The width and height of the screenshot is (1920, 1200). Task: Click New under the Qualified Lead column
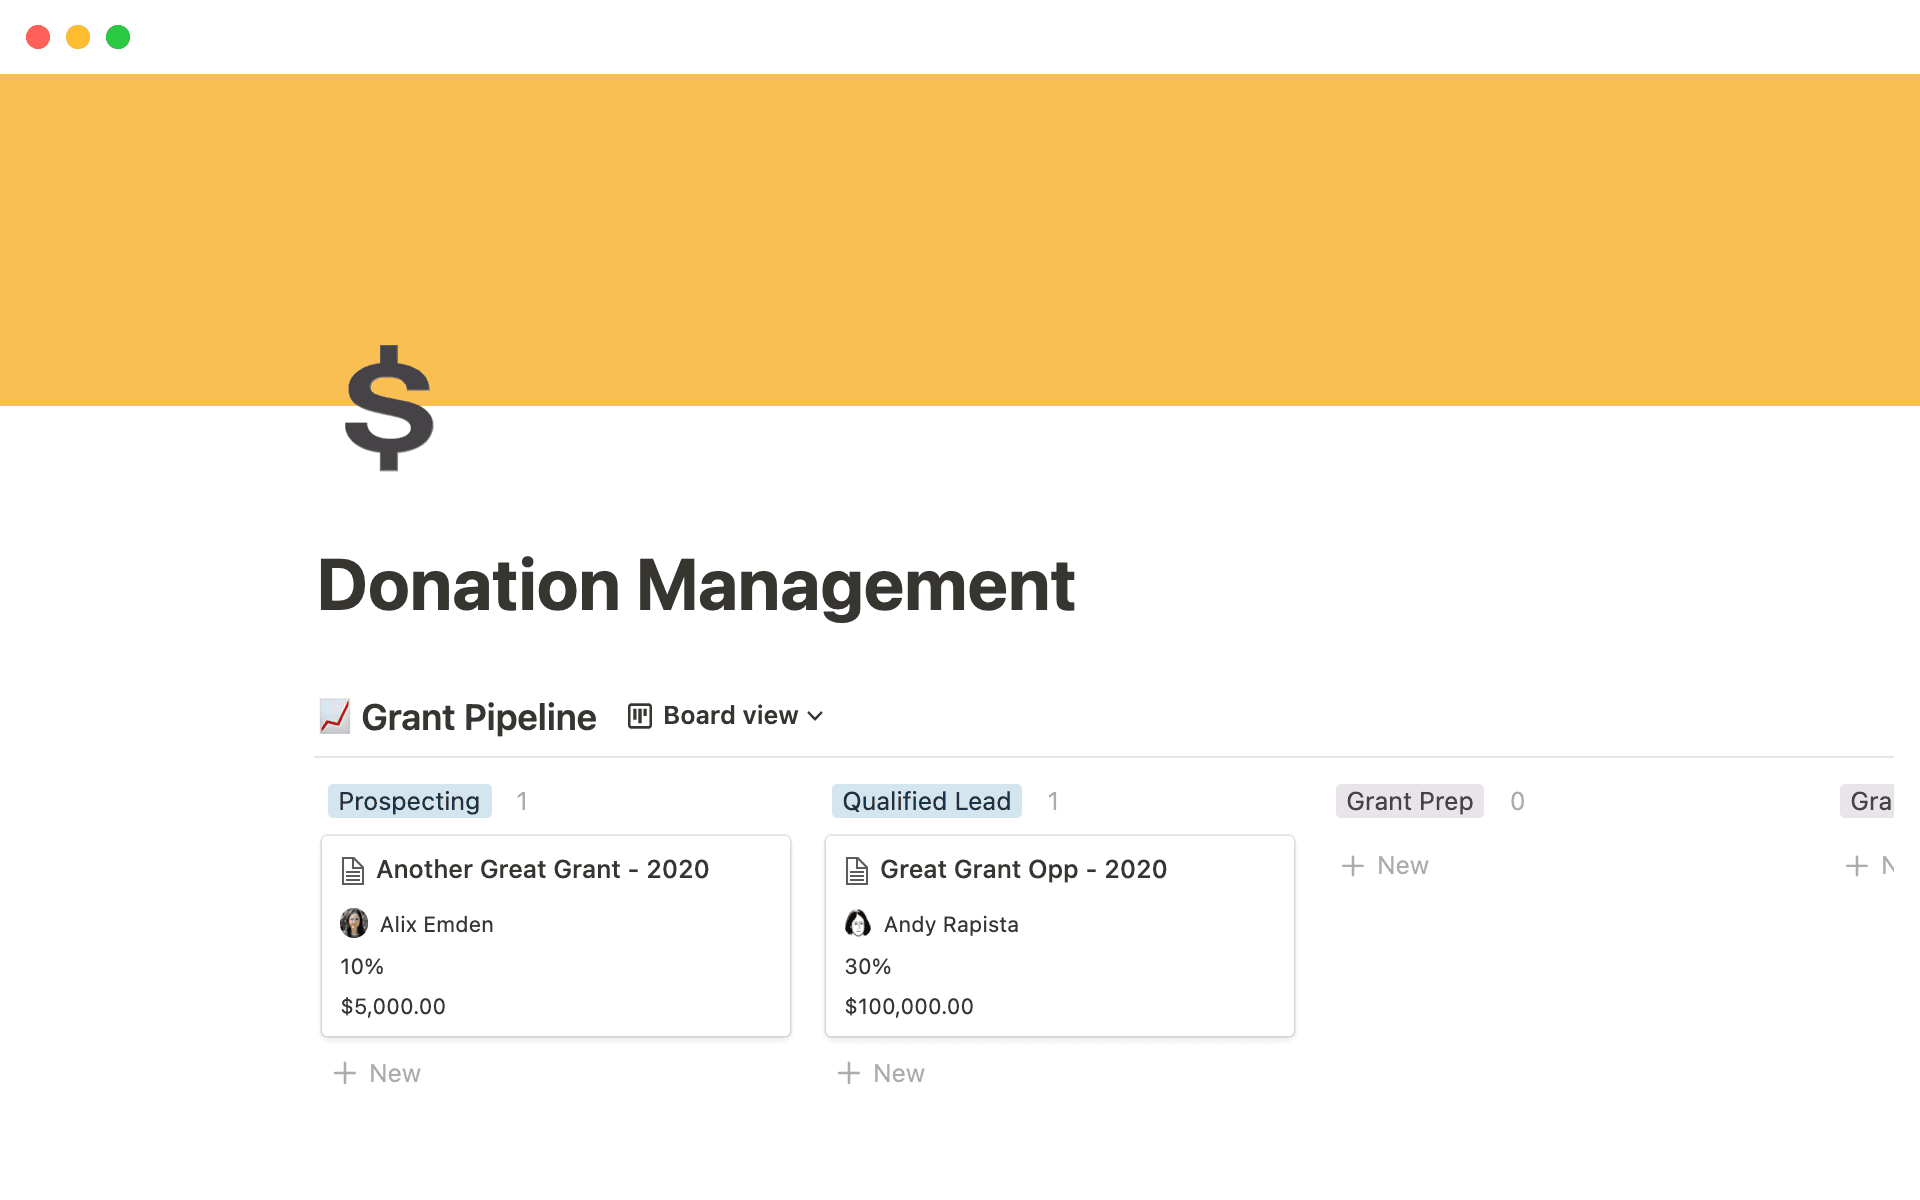(882, 1072)
